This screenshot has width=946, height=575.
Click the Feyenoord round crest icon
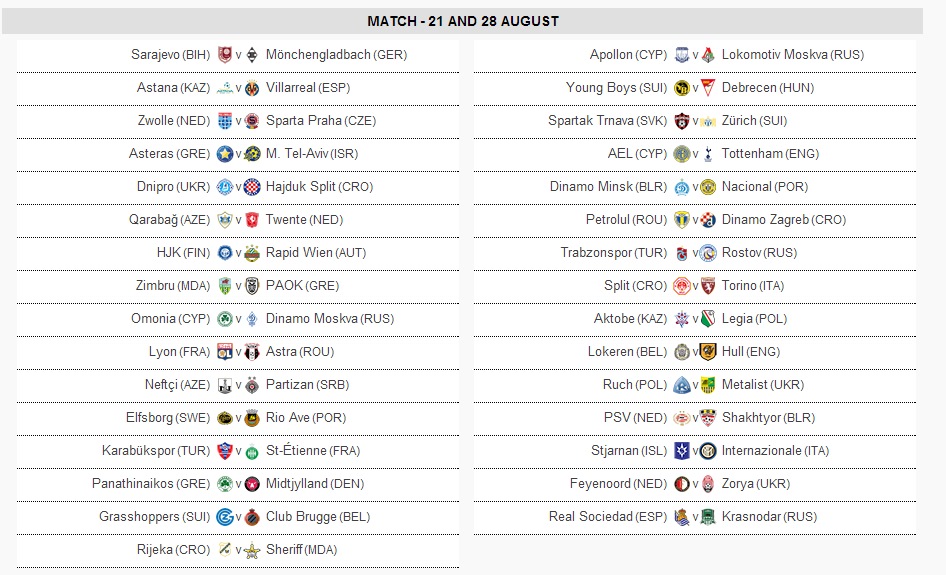coord(681,484)
